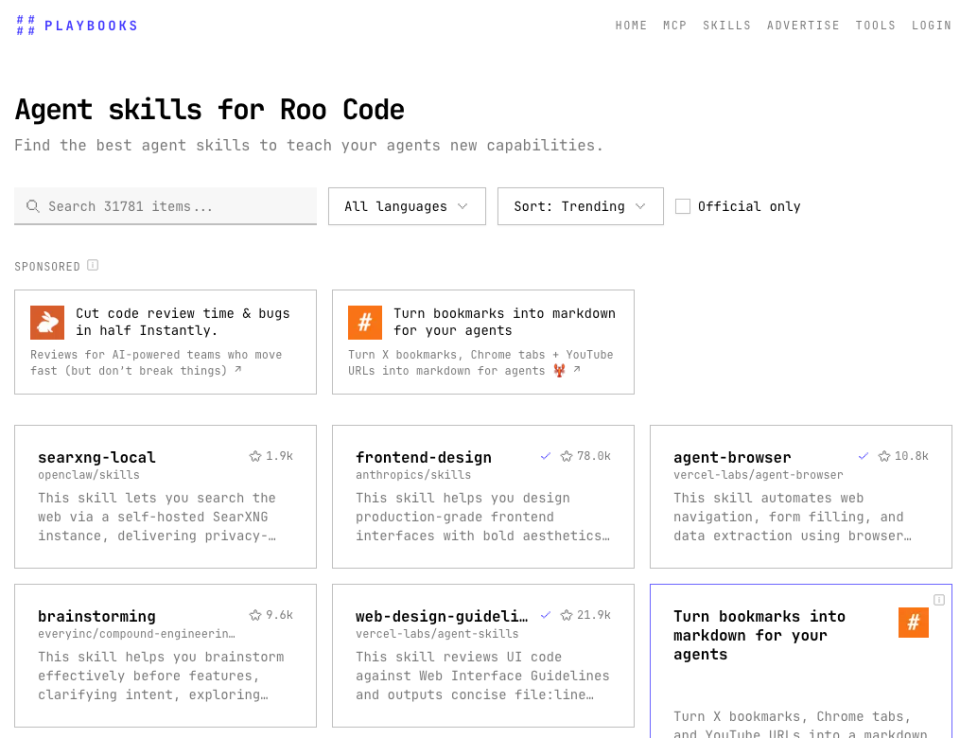Click the Tools nav item

875,25
